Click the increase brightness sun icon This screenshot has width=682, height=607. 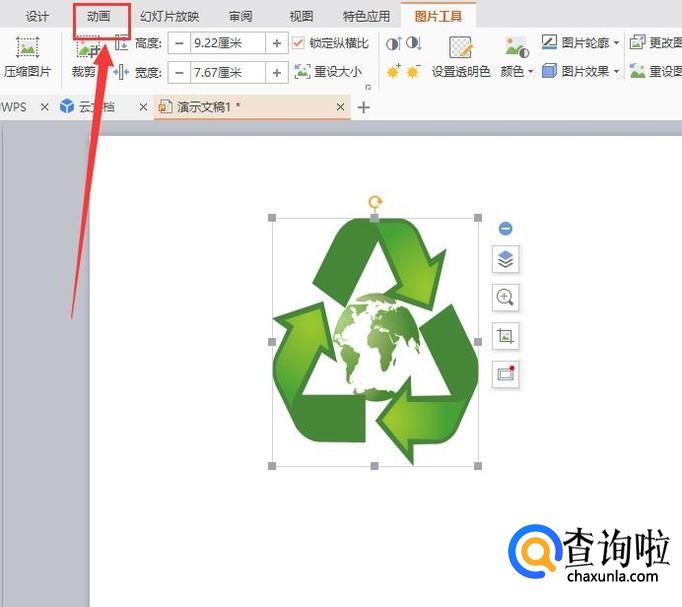393,71
